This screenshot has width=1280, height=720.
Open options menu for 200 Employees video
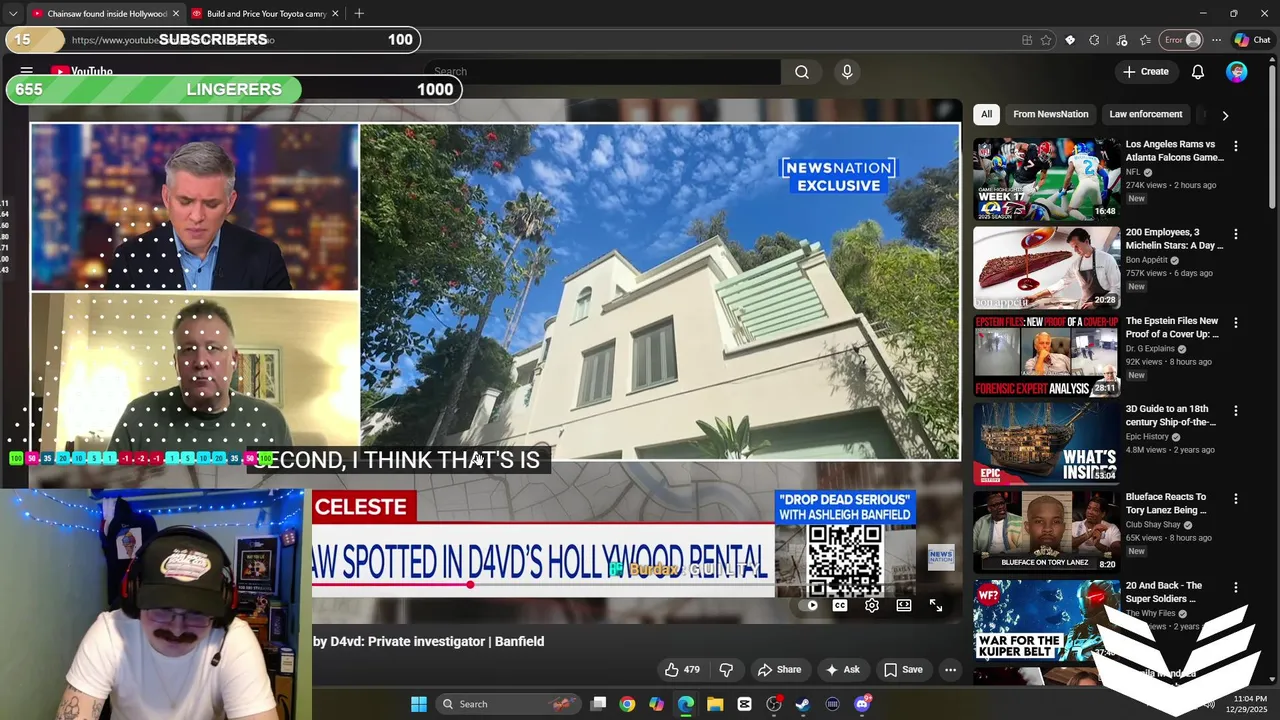point(1236,234)
